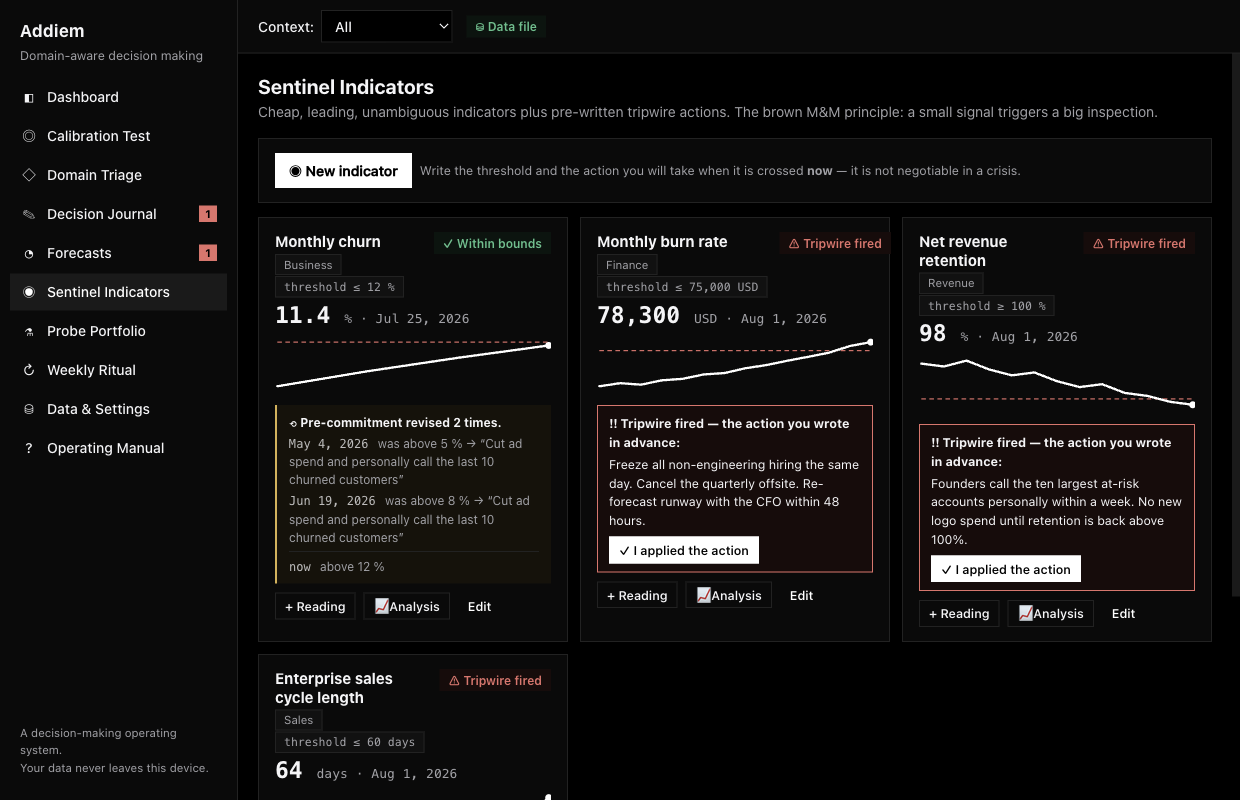Edit the Monthly burn rate indicator
Image resolution: width=1240 pixels, height=800 pixels.
pyautogui.click(x=801, y=595)
